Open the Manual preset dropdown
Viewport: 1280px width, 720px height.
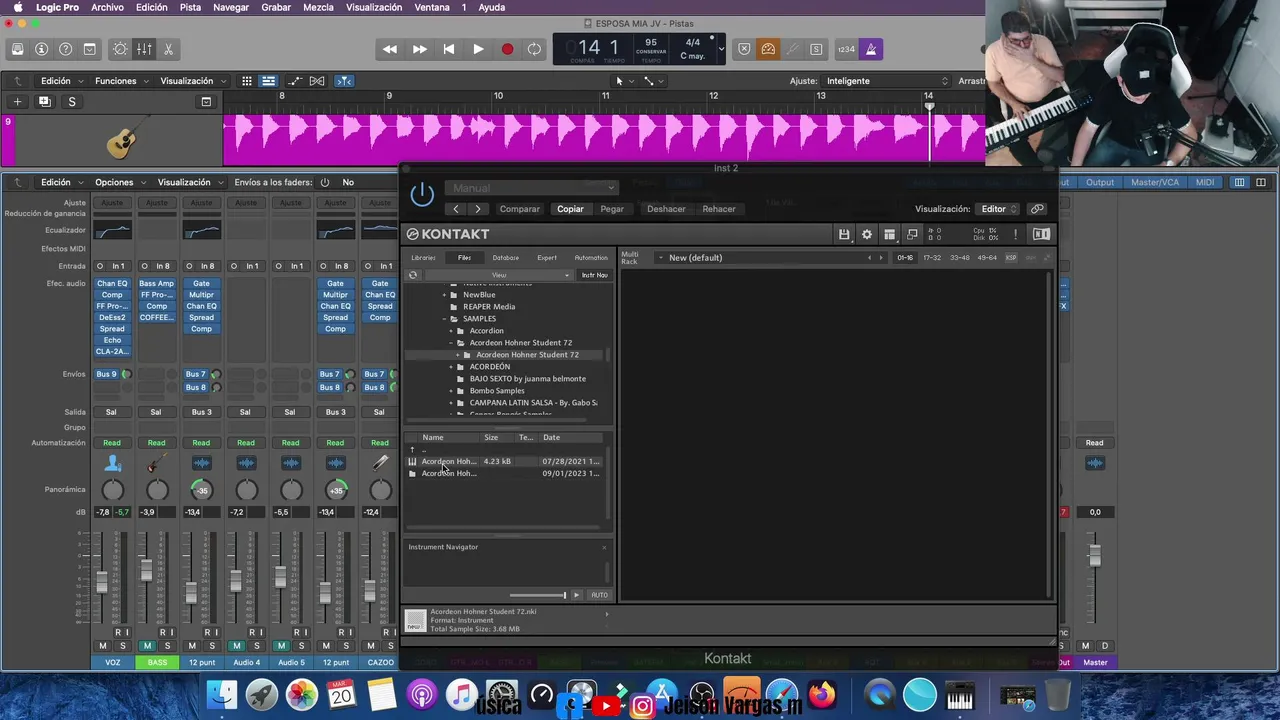pos(530,188)
